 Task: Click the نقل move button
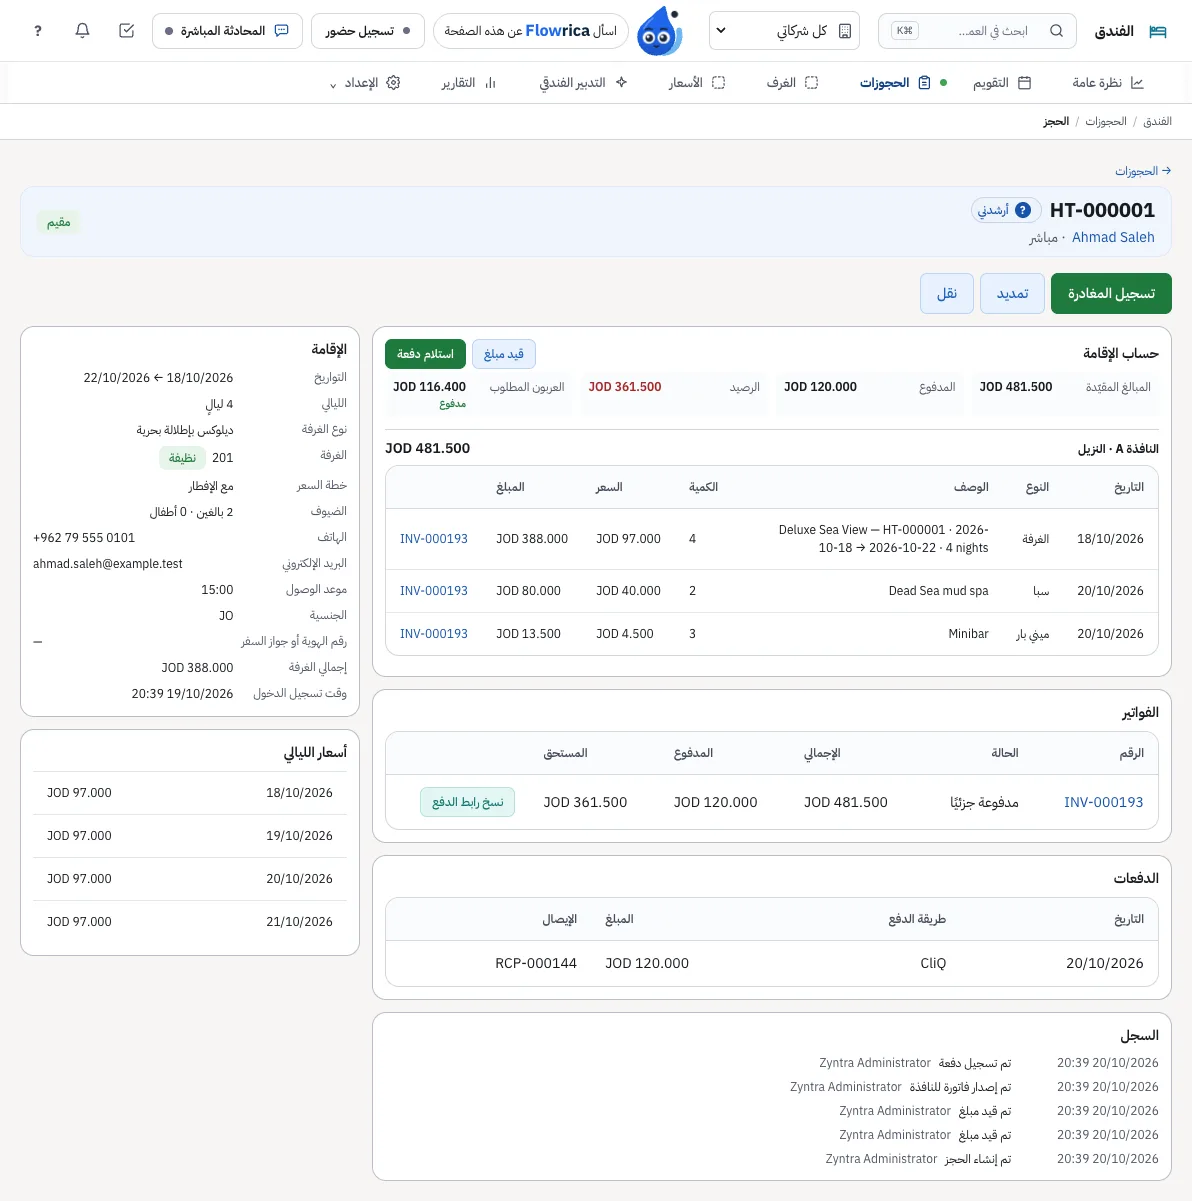coord(947,294)
